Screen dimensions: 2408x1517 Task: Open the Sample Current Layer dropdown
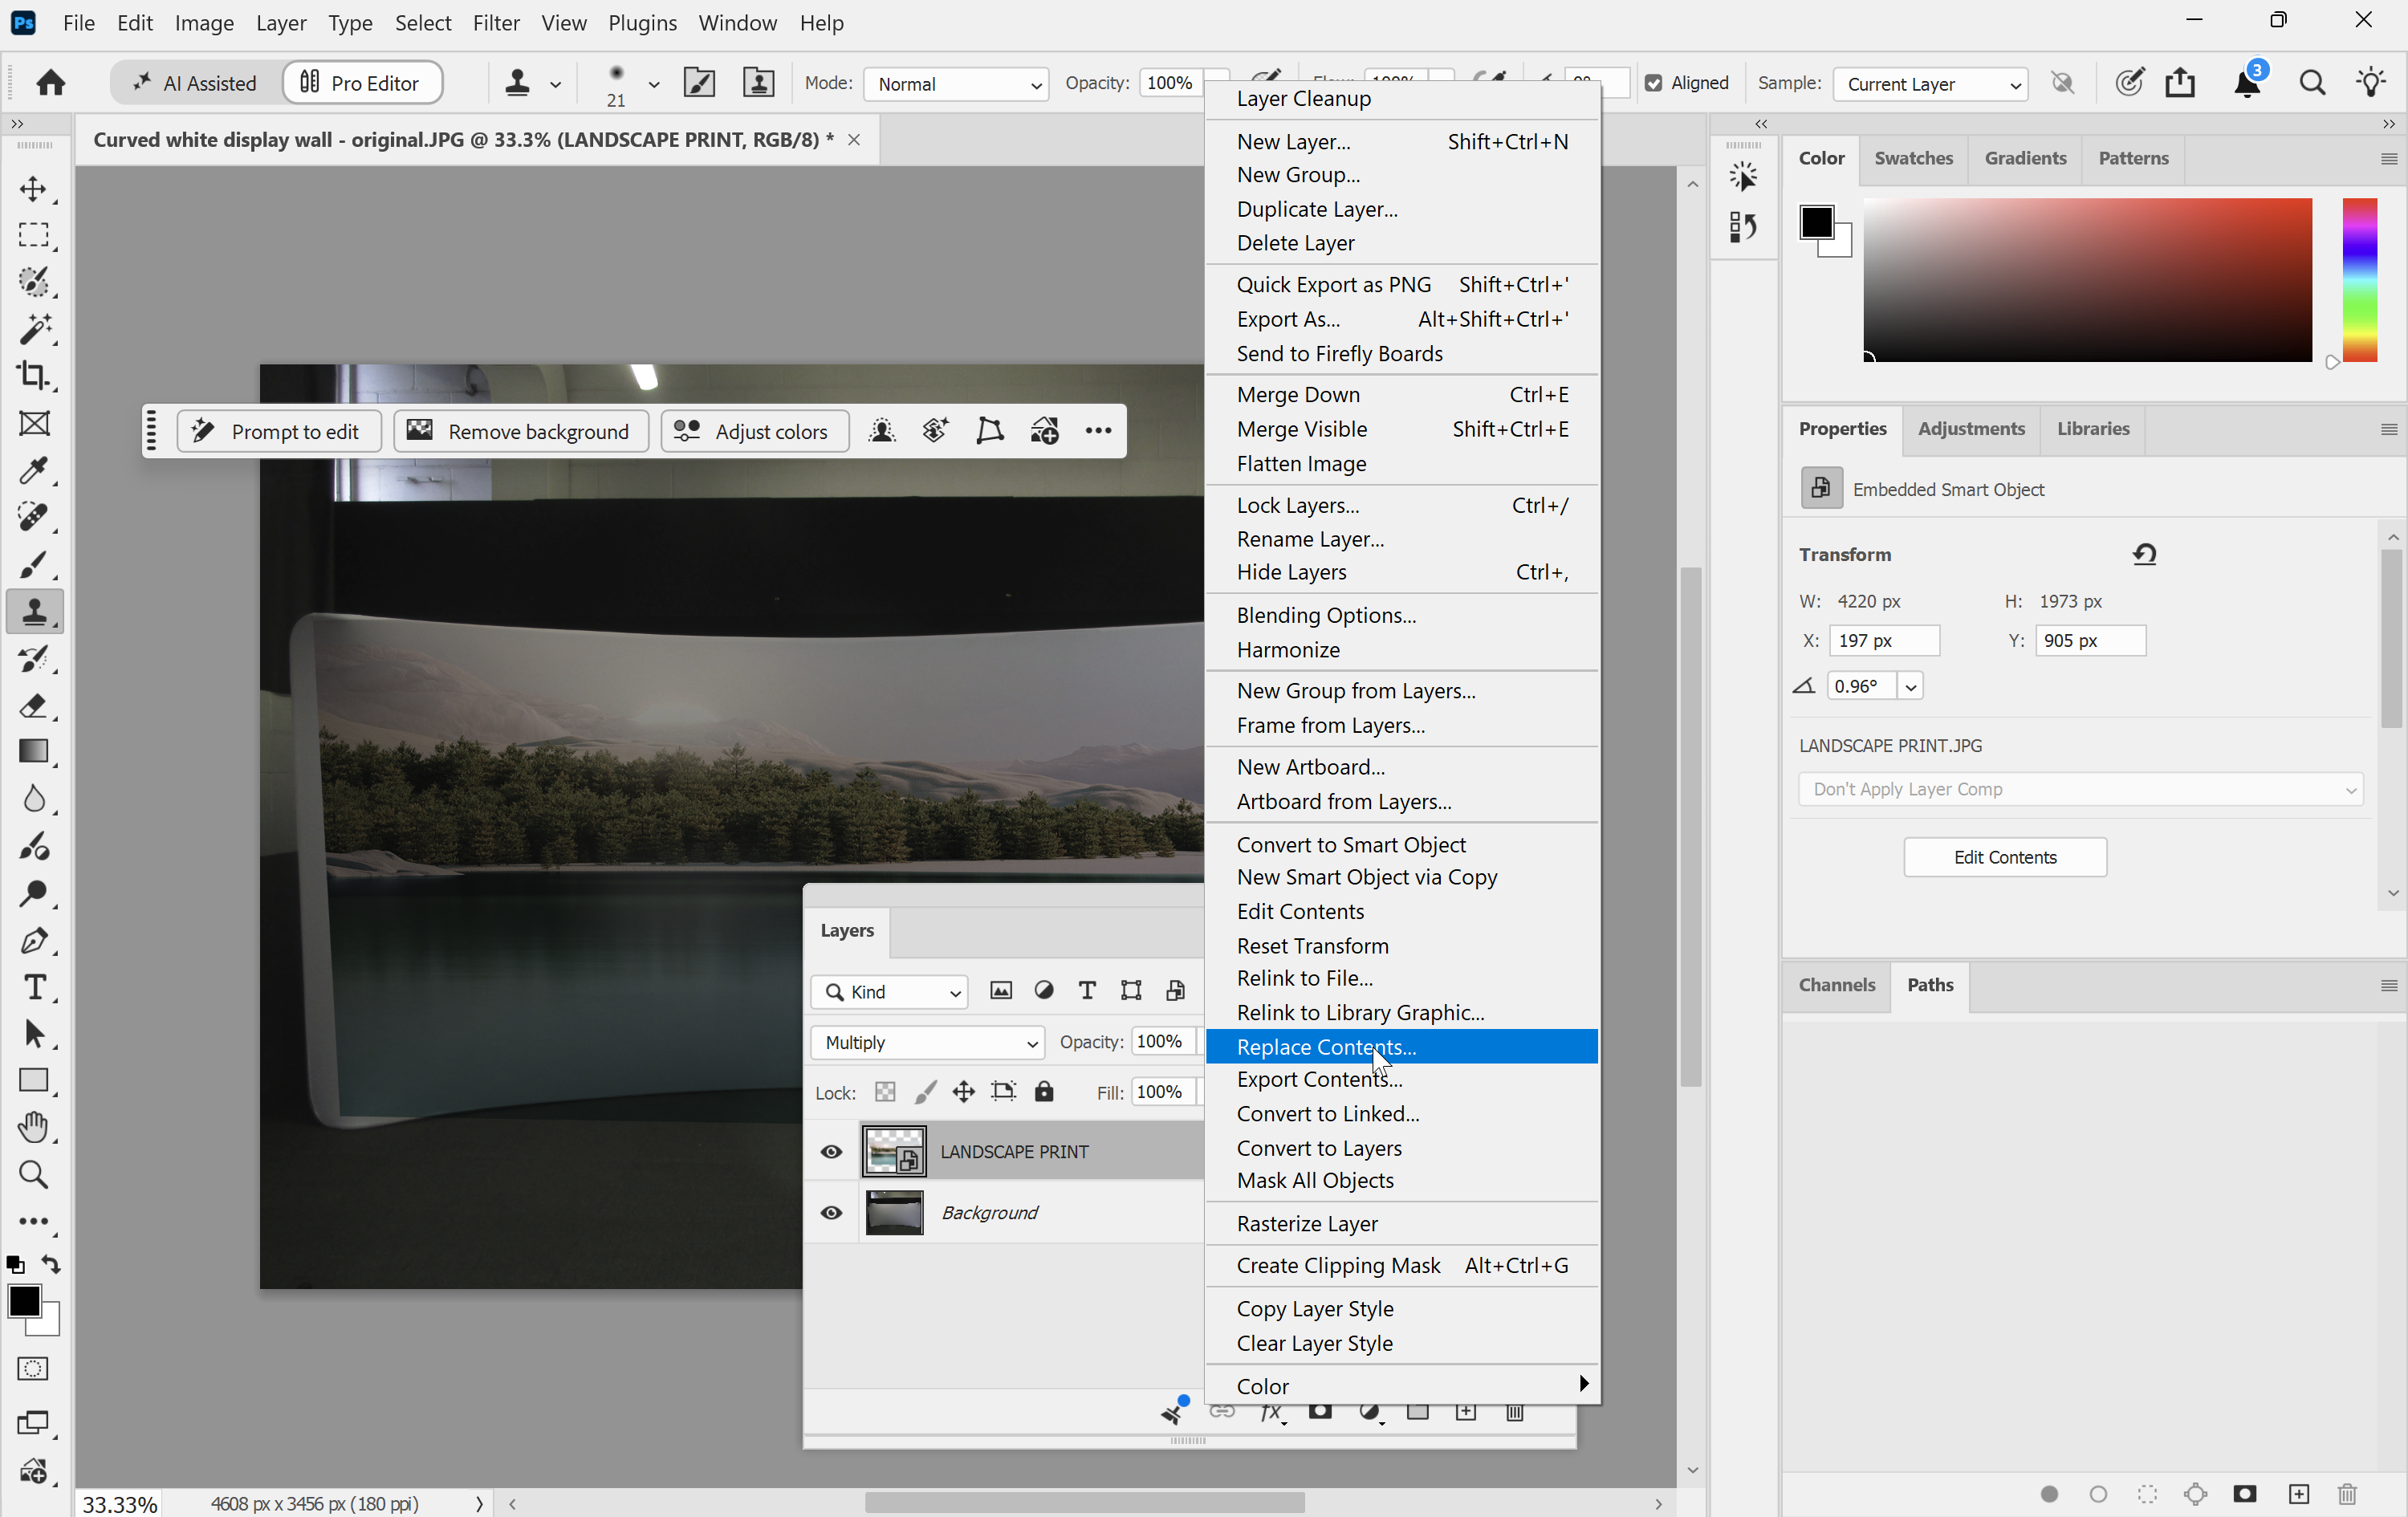coord(1930,84)
